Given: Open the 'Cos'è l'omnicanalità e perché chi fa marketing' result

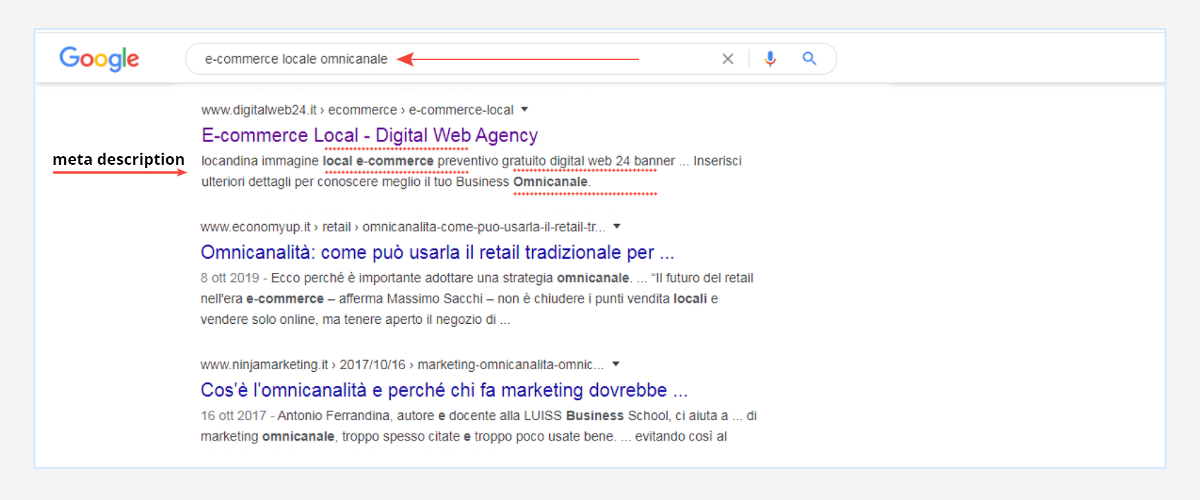Looking at the screenshot, I should coord(444,389).
